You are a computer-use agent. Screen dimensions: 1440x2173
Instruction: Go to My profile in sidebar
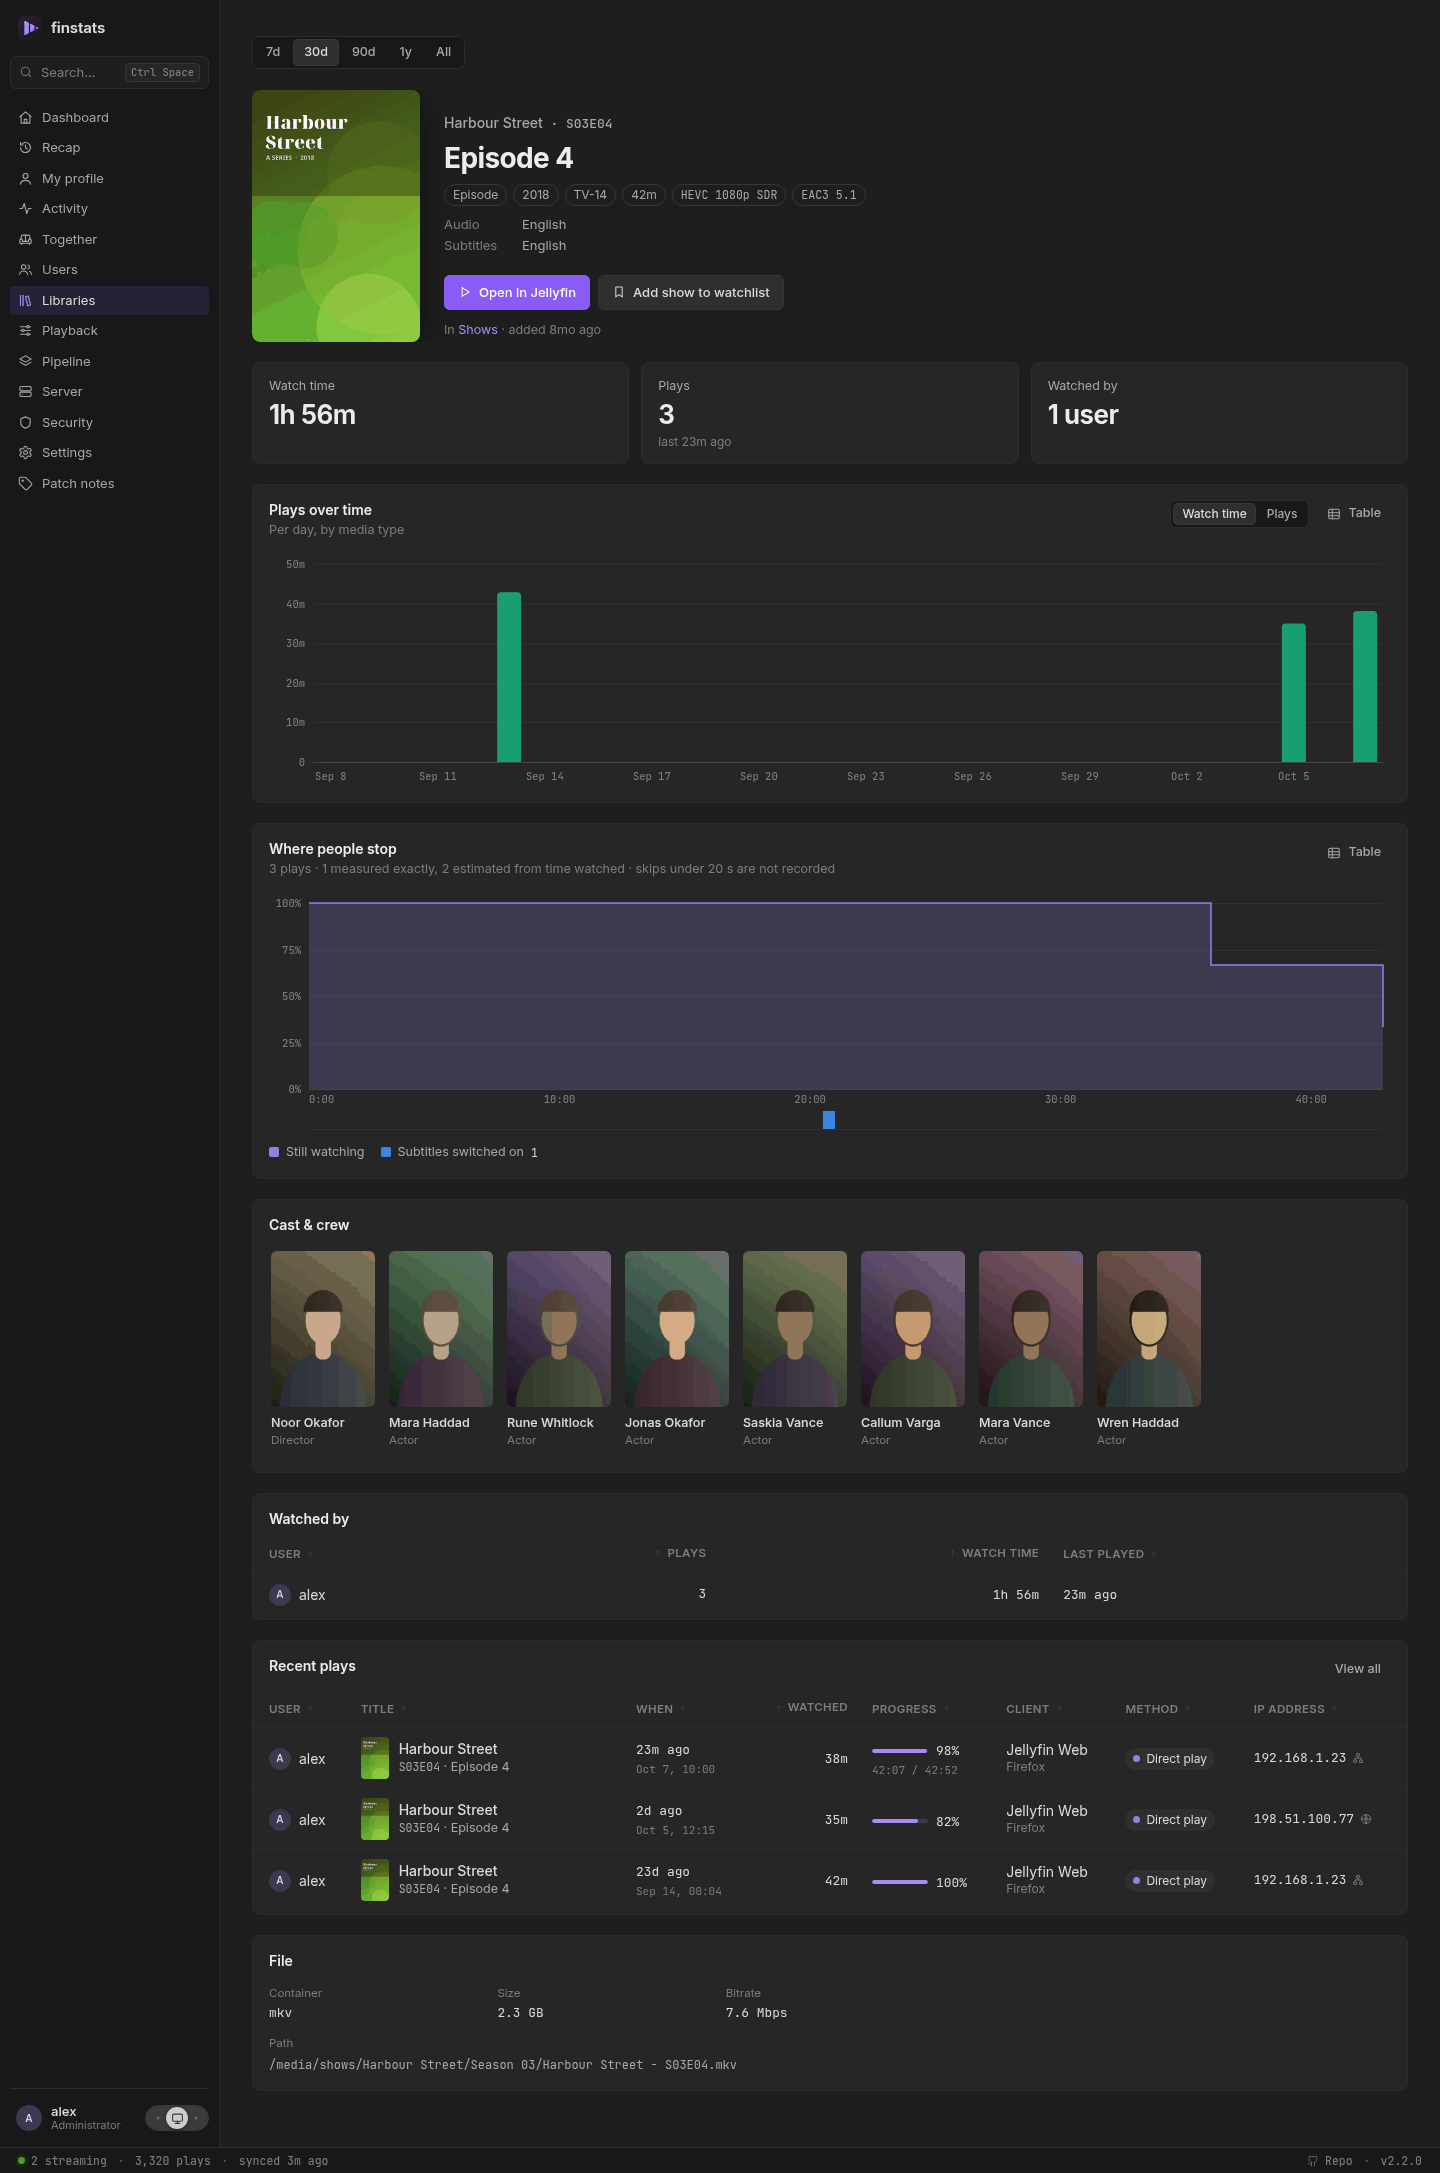coord(109,178)
